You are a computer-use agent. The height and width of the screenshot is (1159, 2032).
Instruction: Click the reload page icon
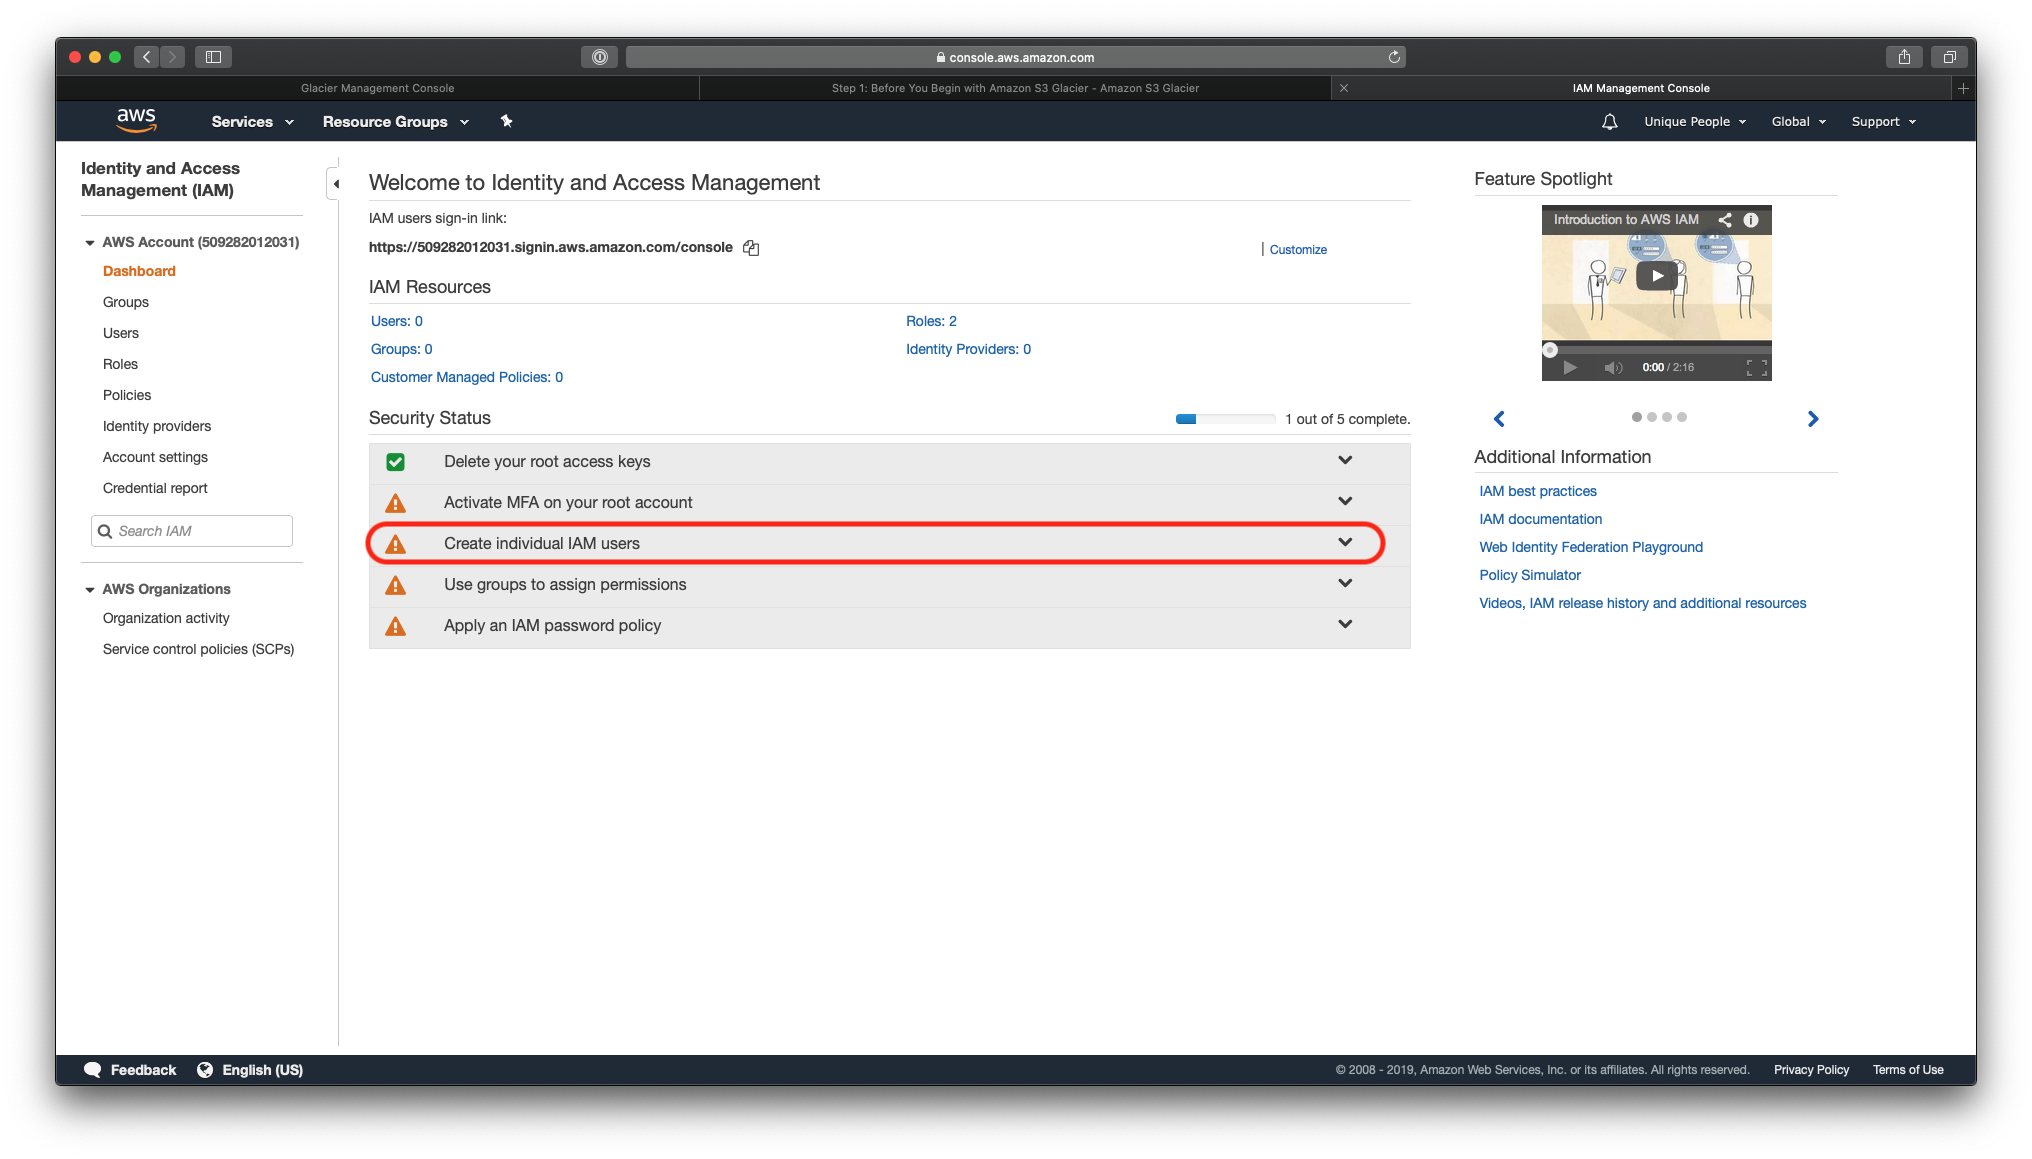coord(1394,57)
